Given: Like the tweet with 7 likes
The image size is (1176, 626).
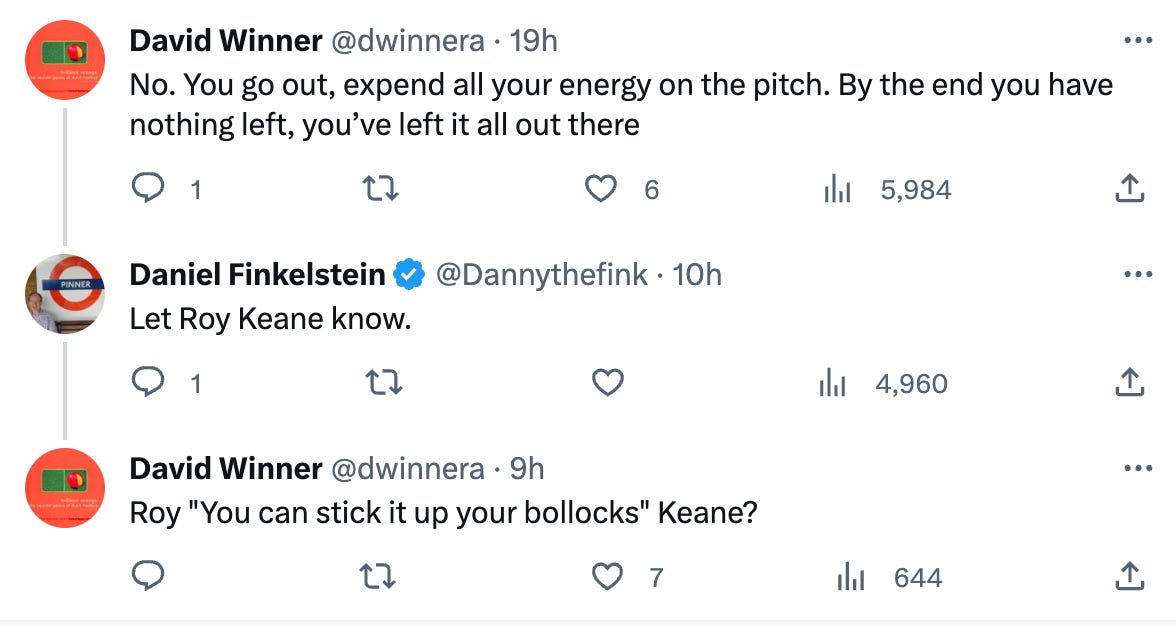Looking at the screenshot, I should pos(606,577).
